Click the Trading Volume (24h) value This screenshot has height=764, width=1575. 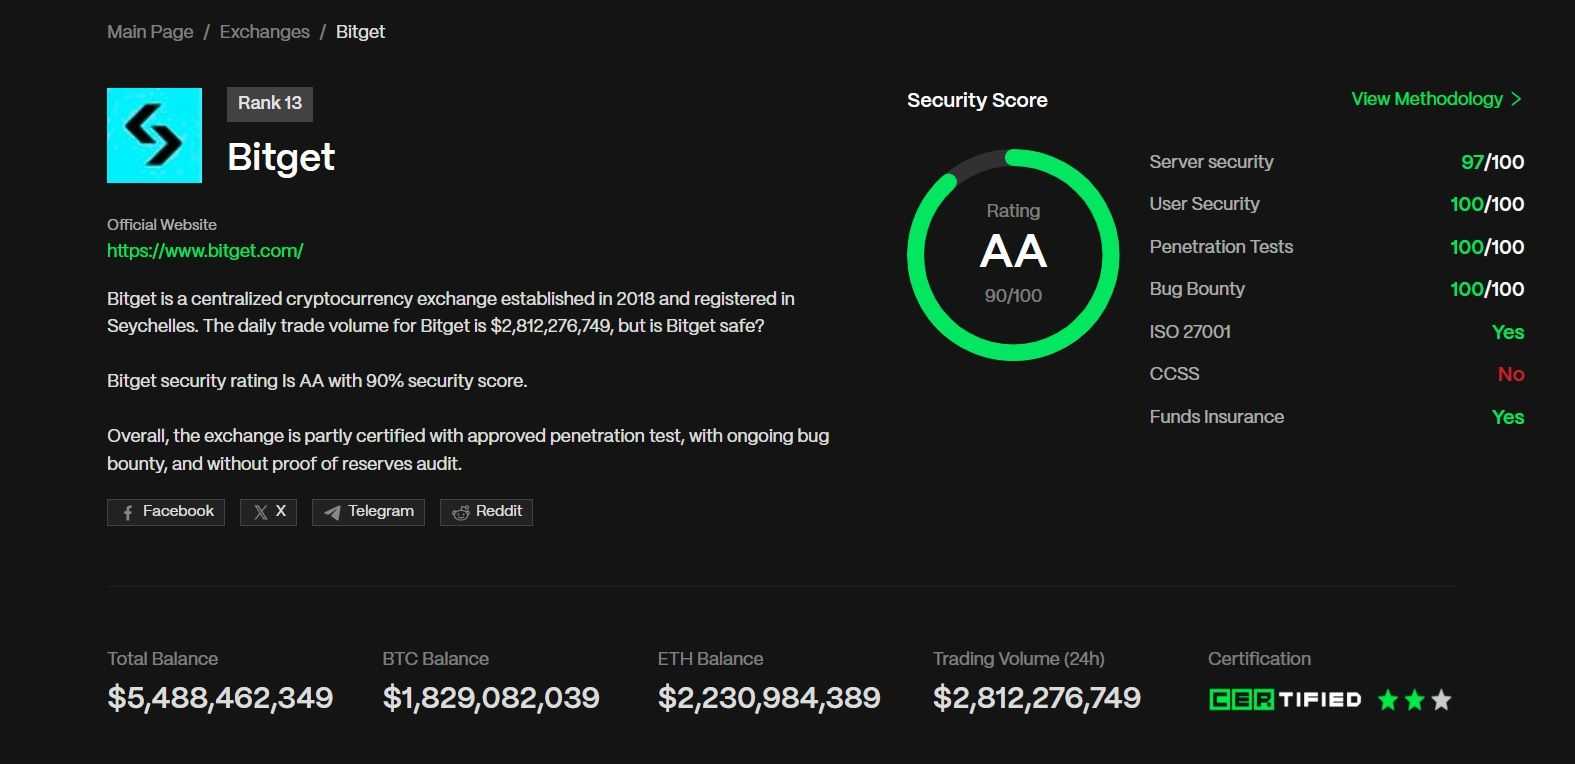tap(1036, 698)
